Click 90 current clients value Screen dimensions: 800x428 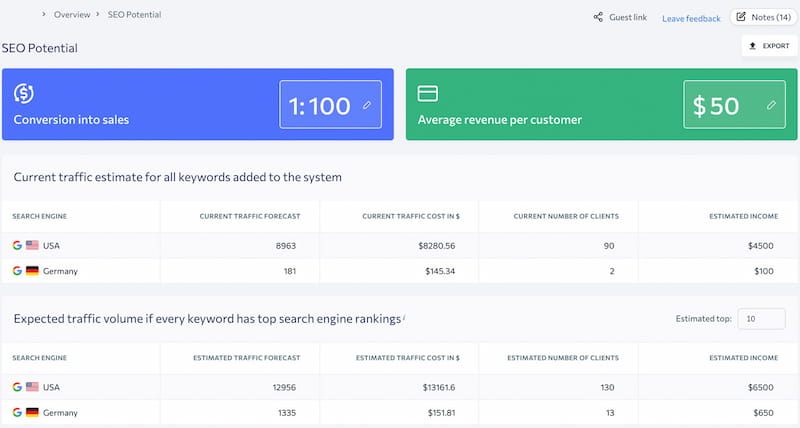[x=609, y=246]
